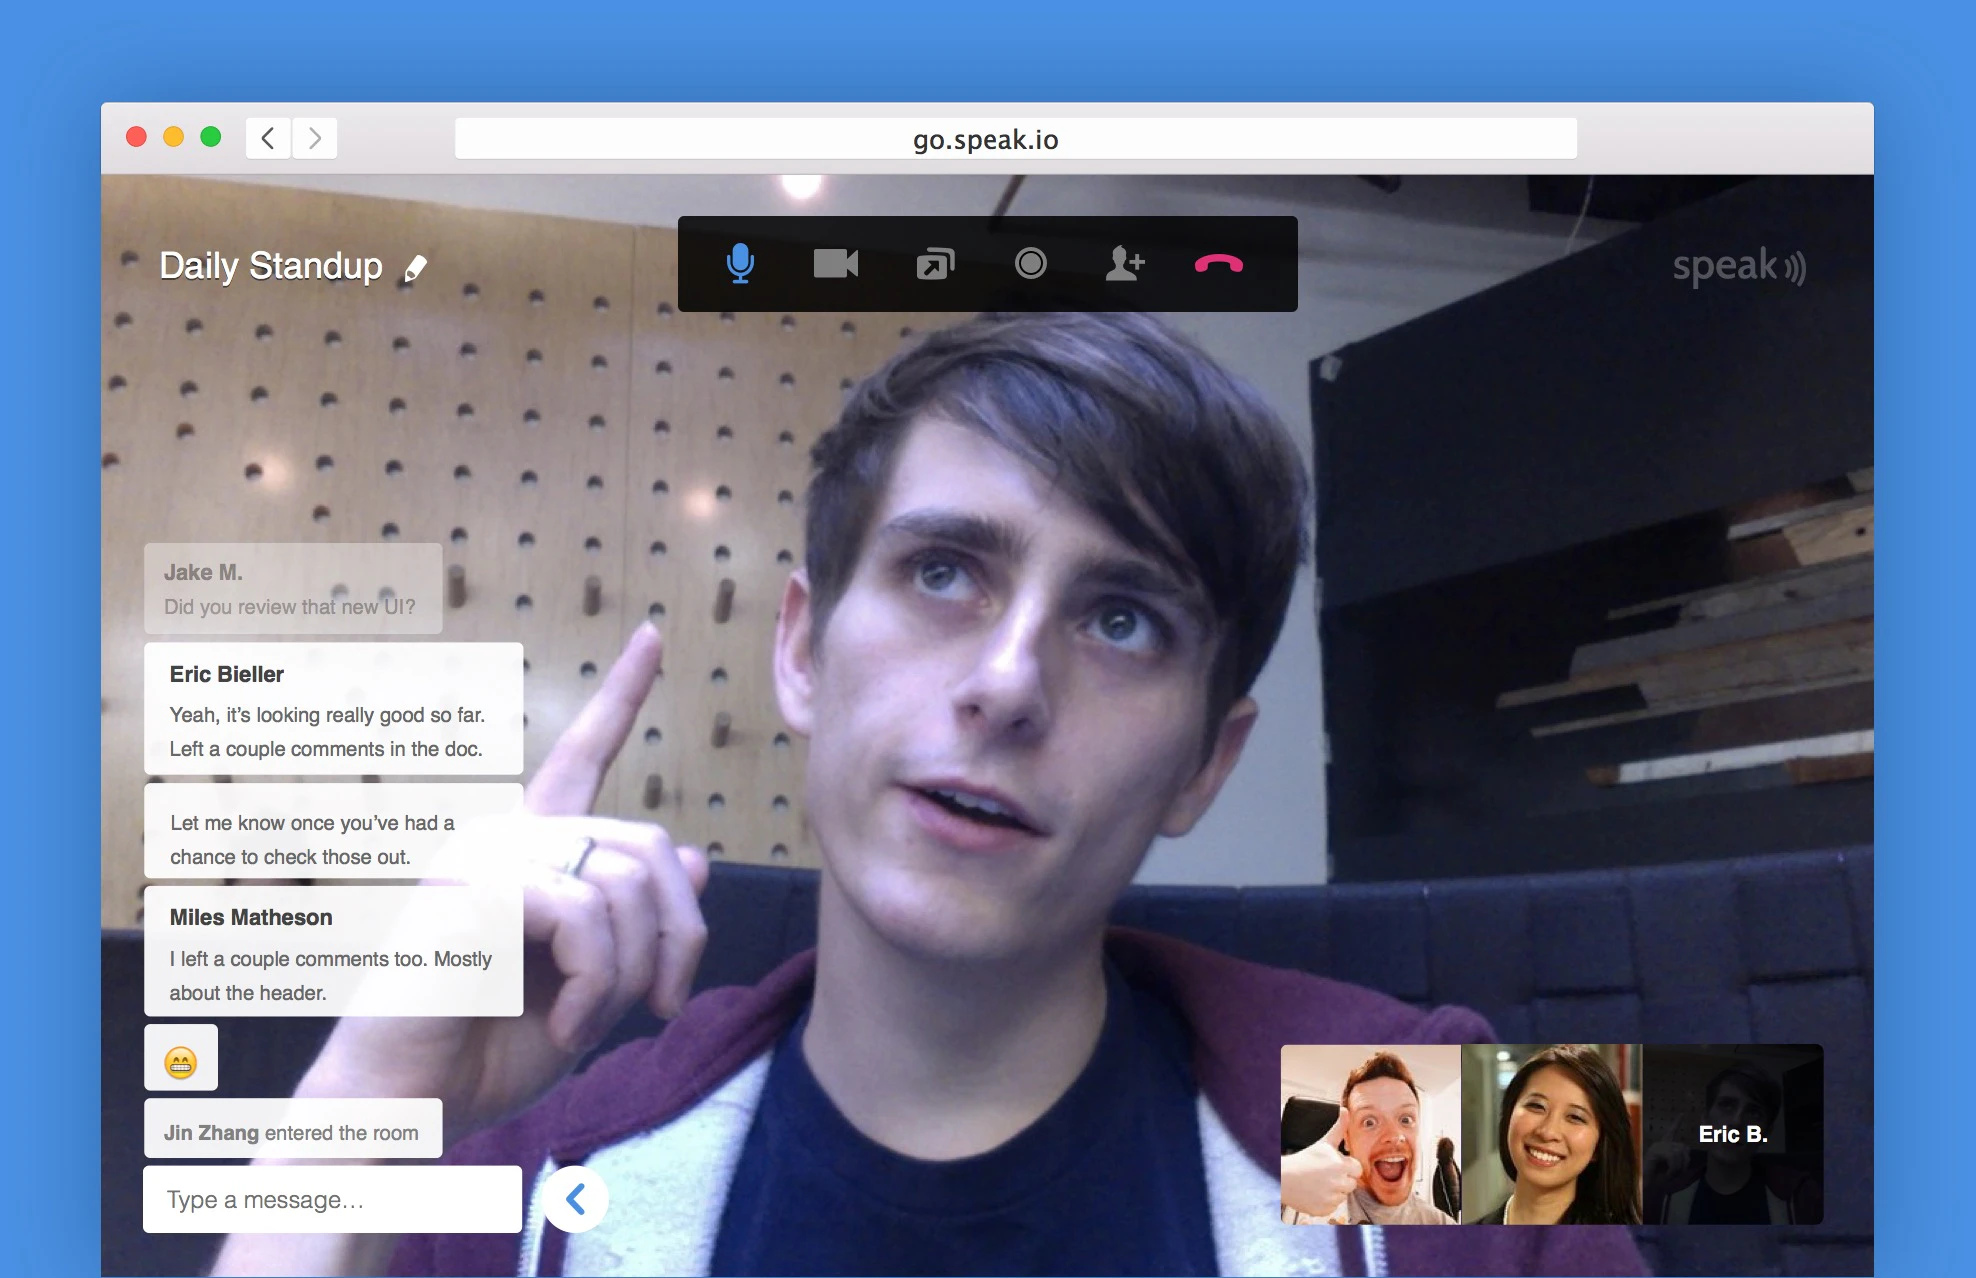Switch to the Eric B. video thumbnail
The width and height of the screenshot is (1976, 1278).
[1732, 1134]
